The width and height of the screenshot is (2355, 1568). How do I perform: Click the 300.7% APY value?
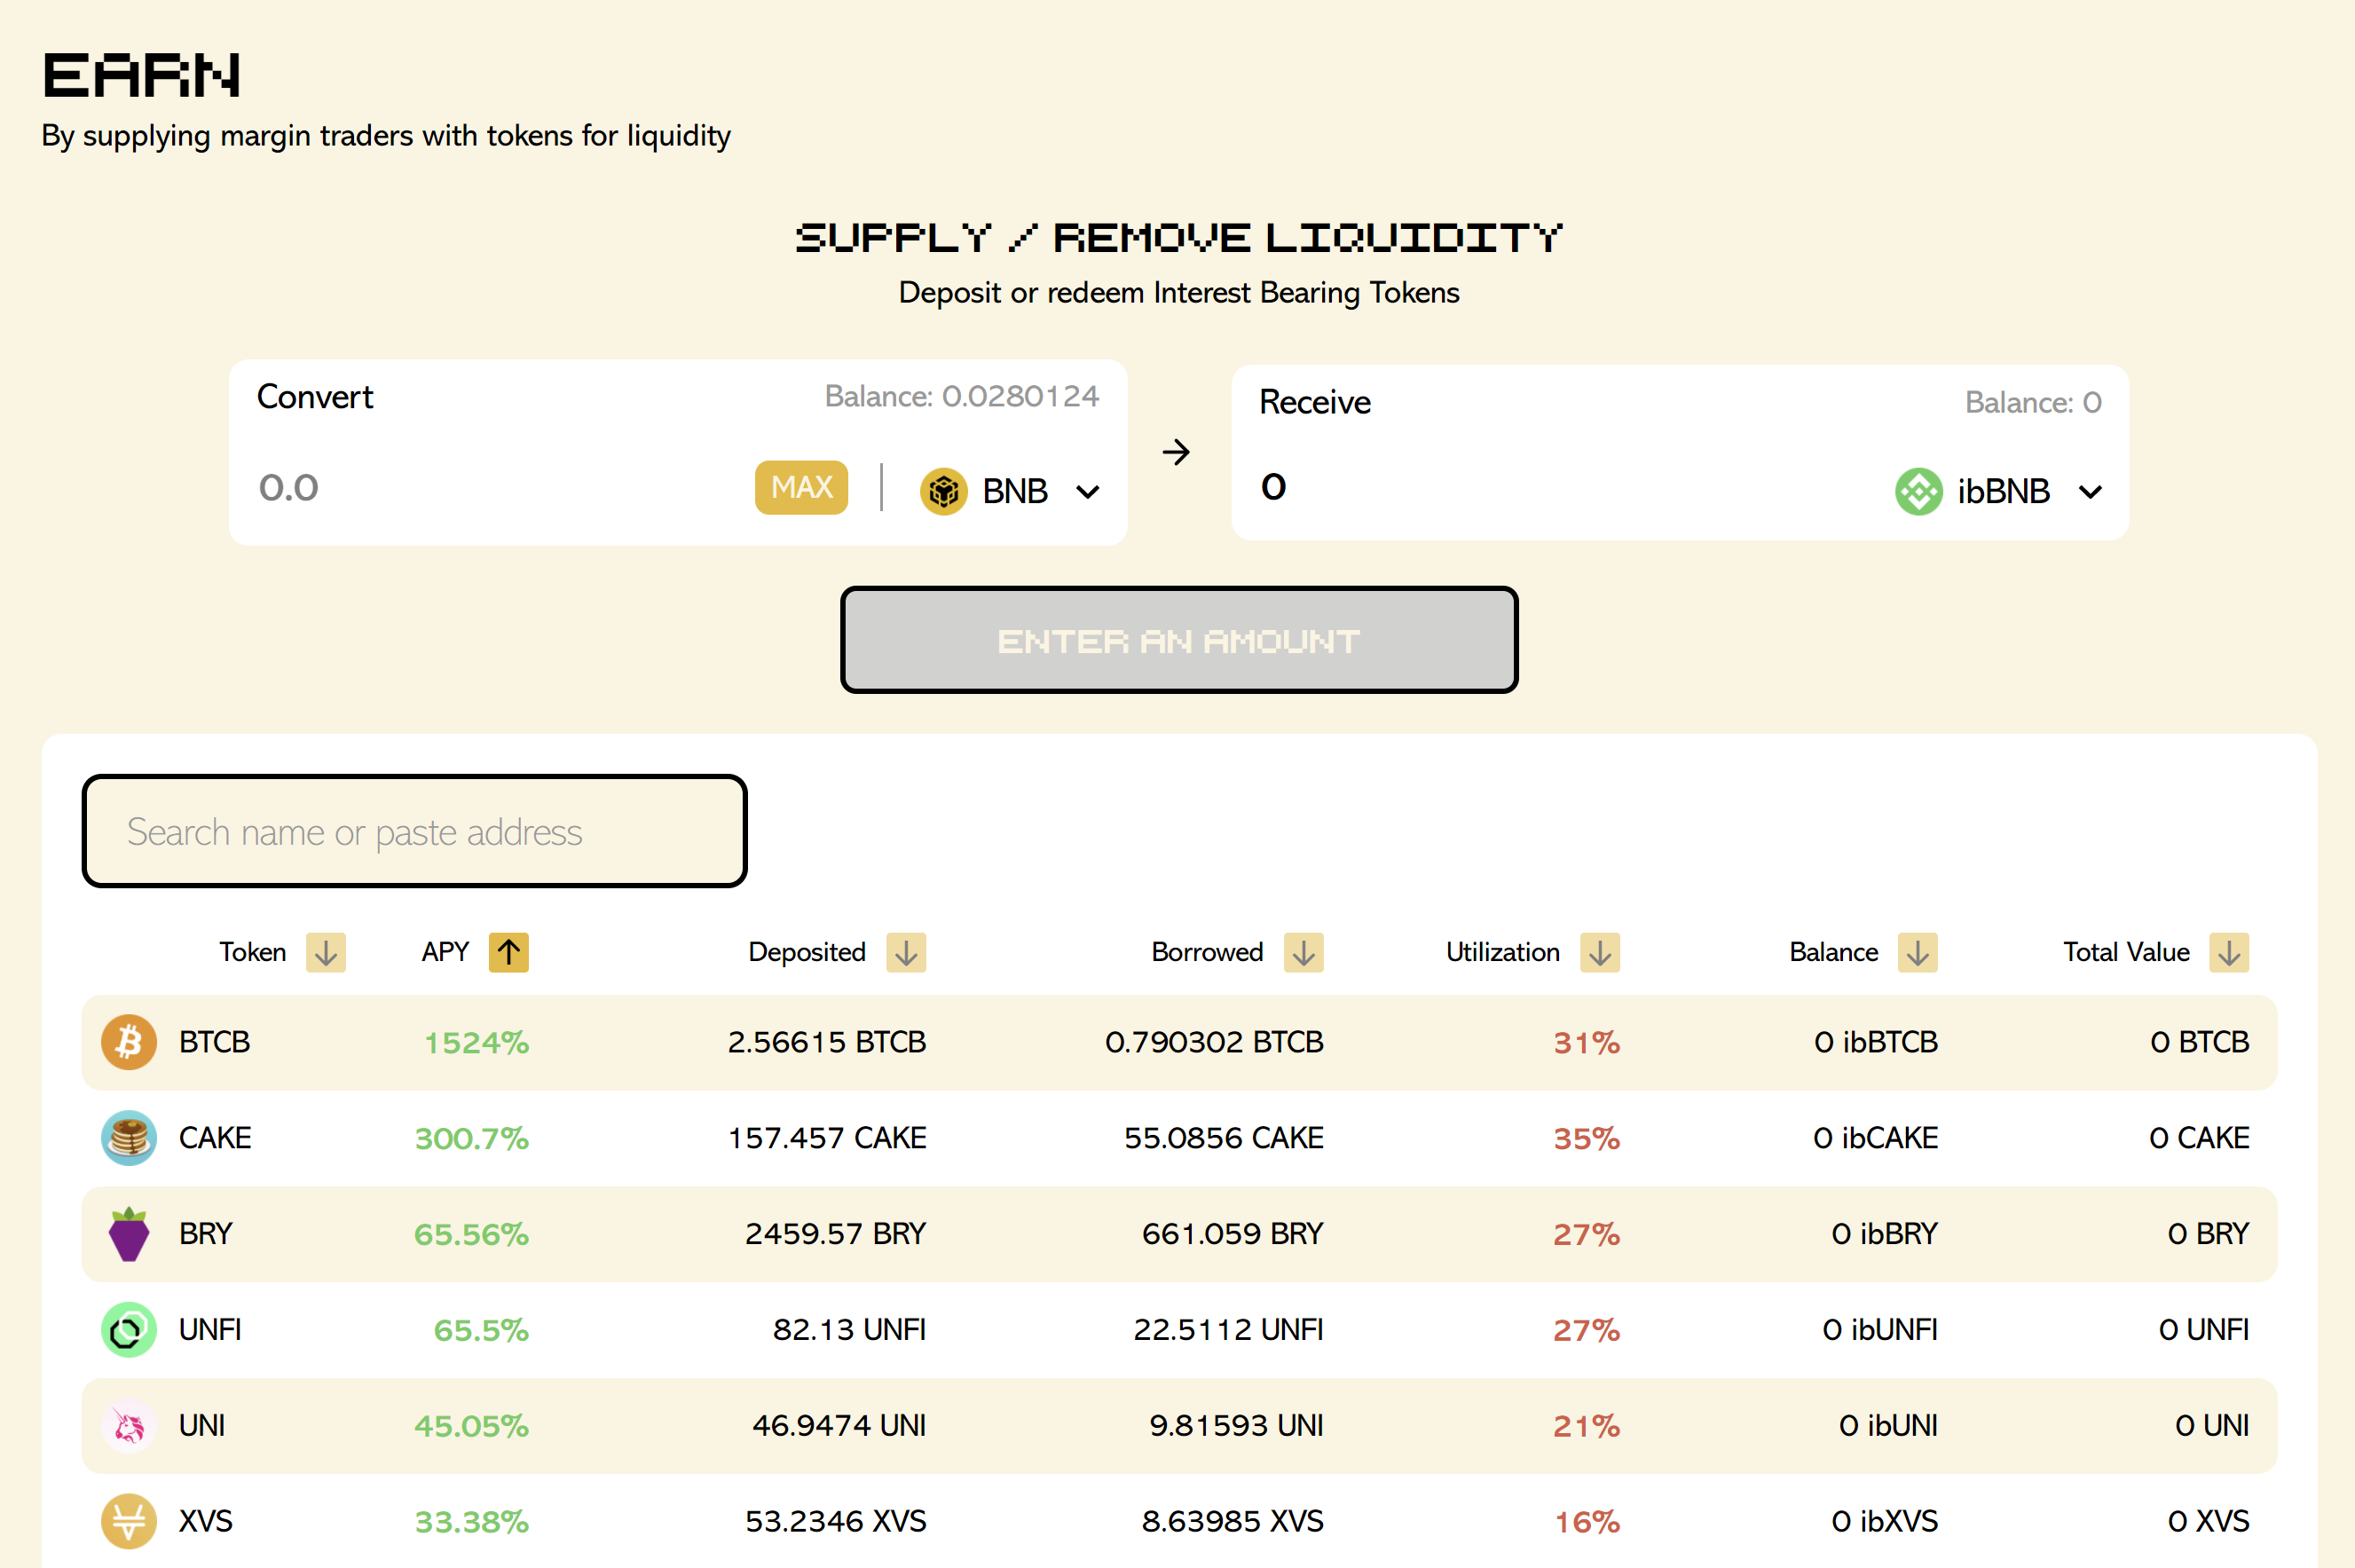471,1139
